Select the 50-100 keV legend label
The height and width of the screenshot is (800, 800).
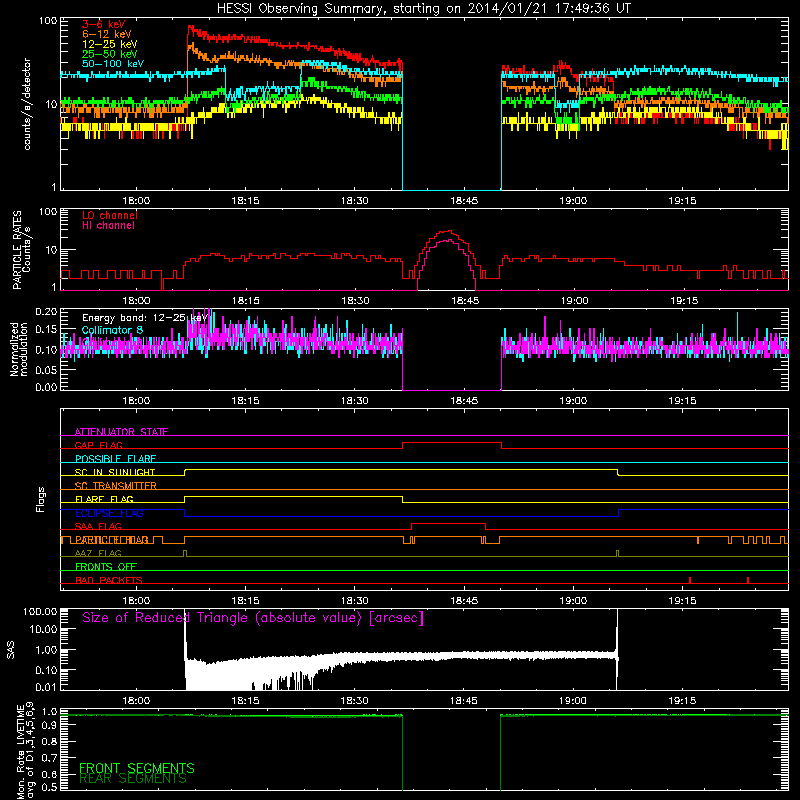click(x=113, y=64)
